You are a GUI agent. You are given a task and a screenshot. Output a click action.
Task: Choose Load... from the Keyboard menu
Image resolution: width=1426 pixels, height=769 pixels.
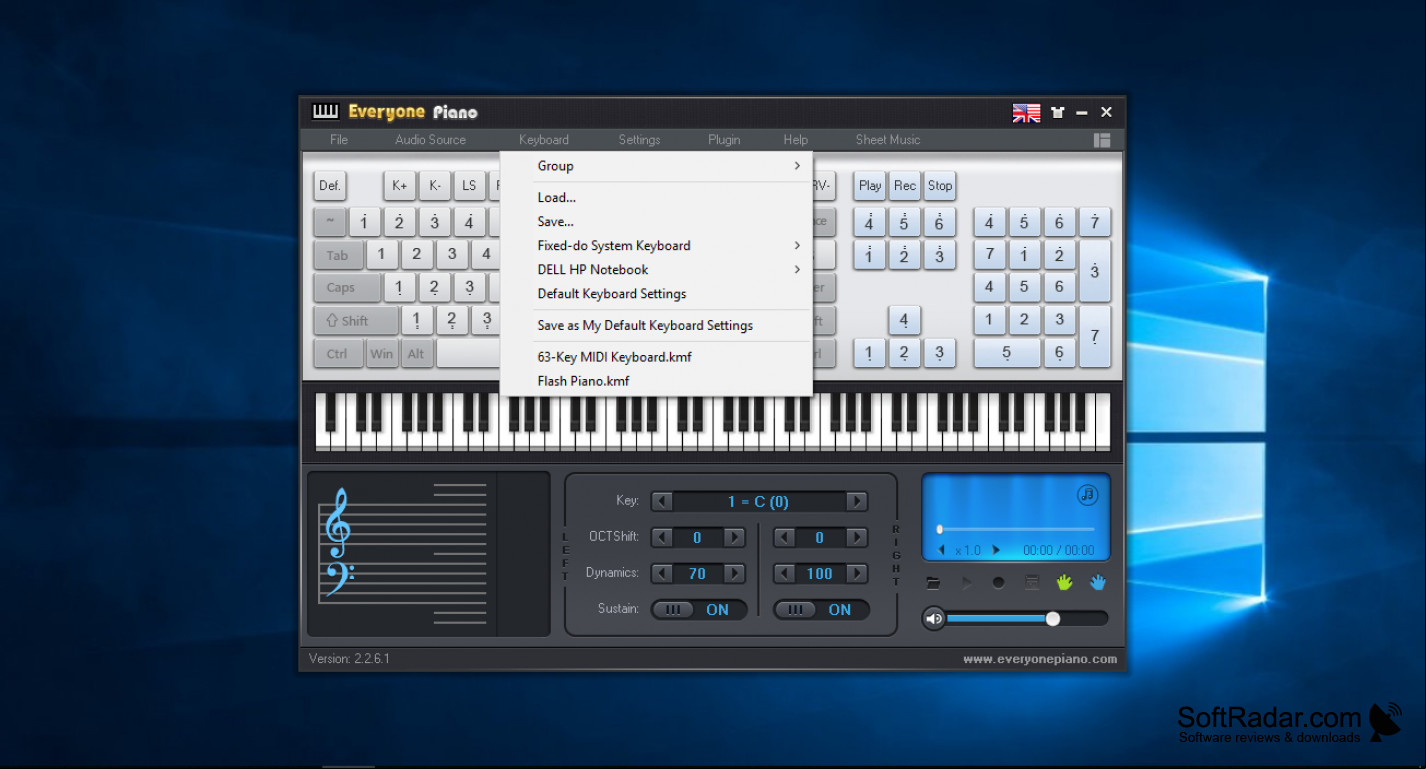656,198
